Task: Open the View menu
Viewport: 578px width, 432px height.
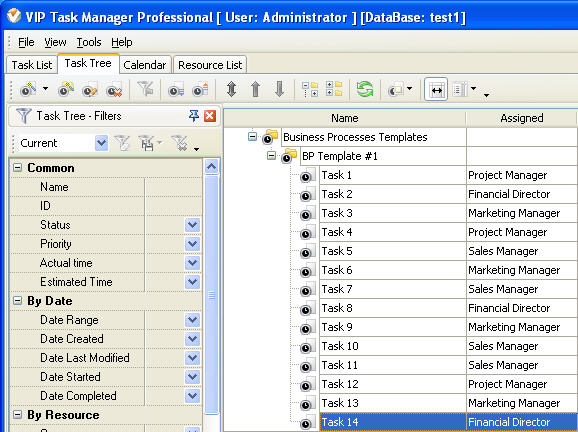Action: tap(55, 42)
